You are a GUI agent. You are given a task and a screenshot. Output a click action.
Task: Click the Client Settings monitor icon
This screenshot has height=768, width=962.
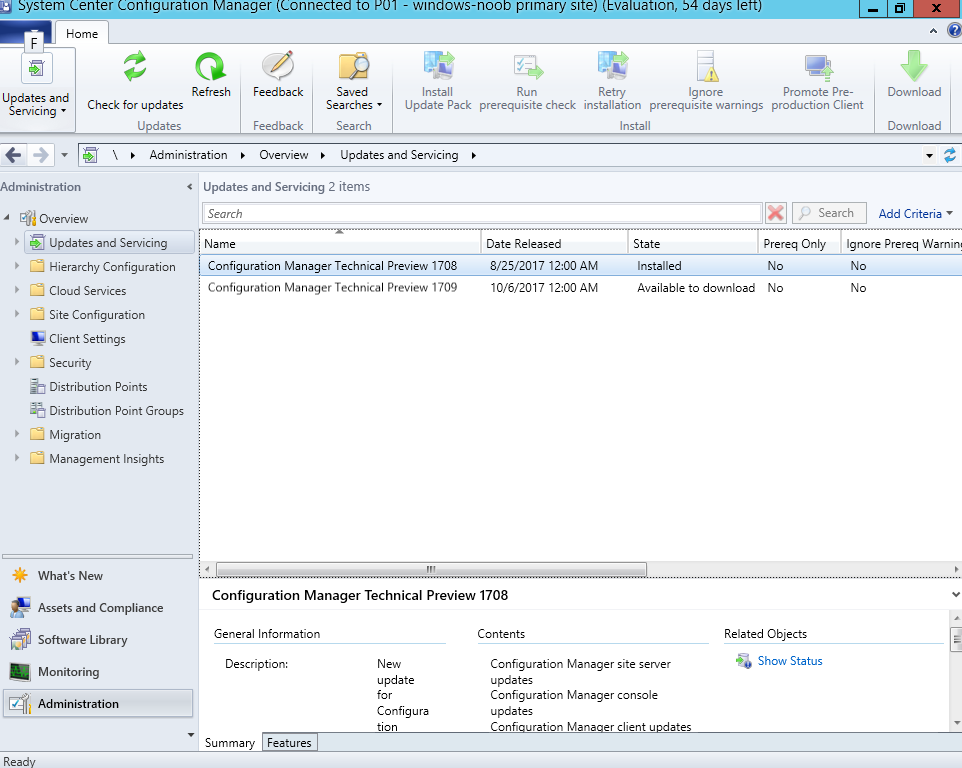tap(37, 338)
